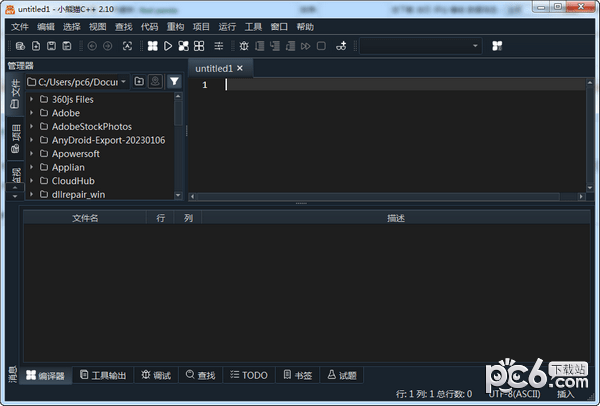Click the editor horizontal scrollbar right arrow
The width and height of the screenshot is (600, 406).
click(581, 196)
